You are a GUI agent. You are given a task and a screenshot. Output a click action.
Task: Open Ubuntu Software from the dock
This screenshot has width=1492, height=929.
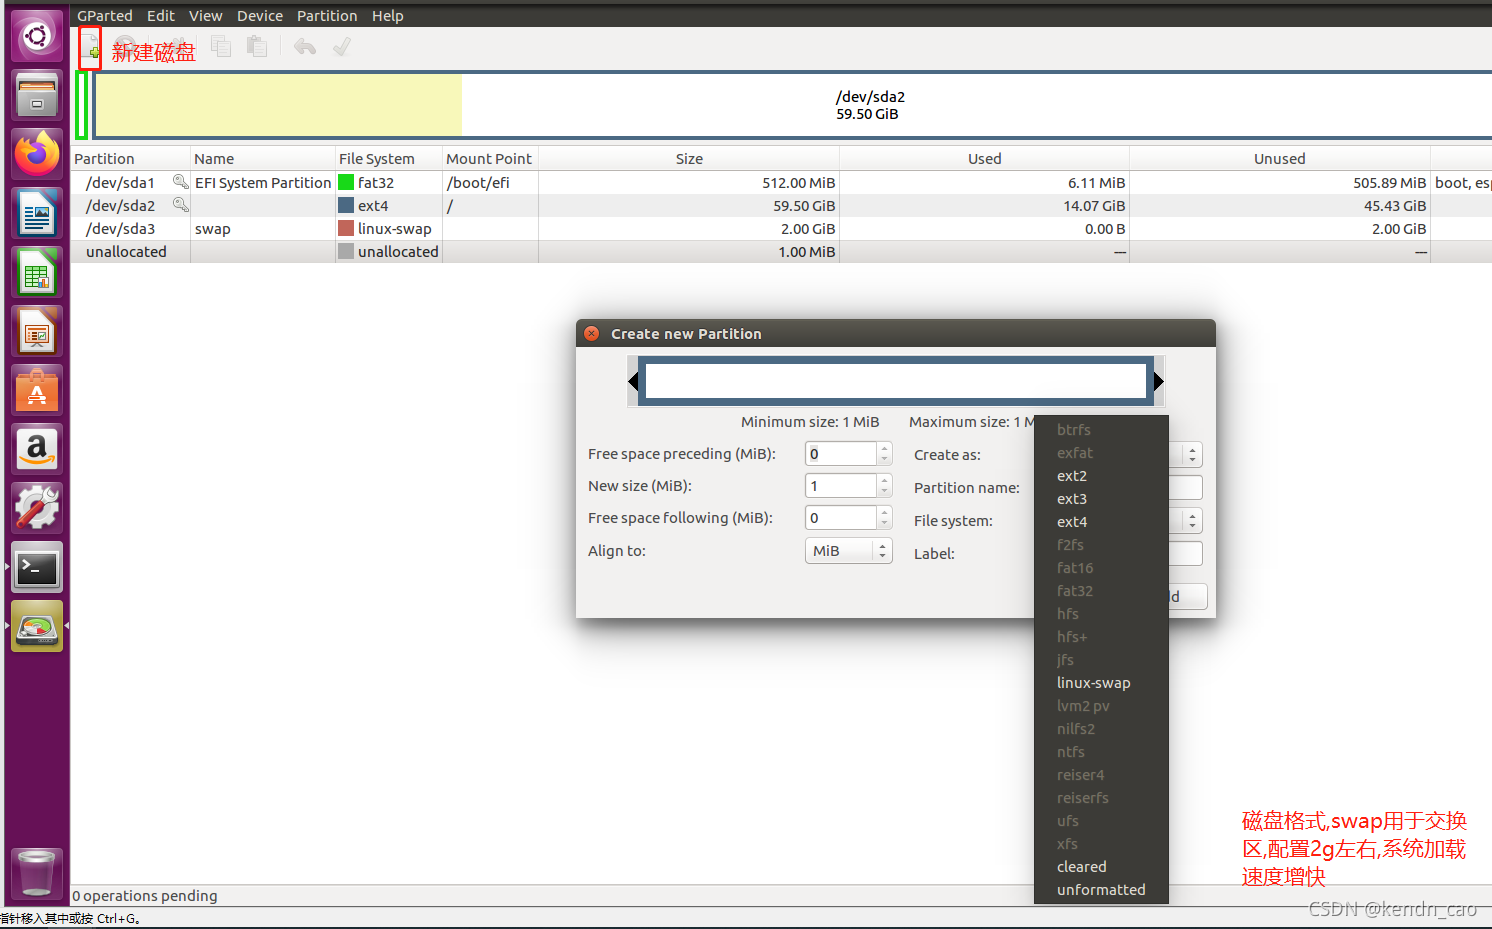(37, 390)
